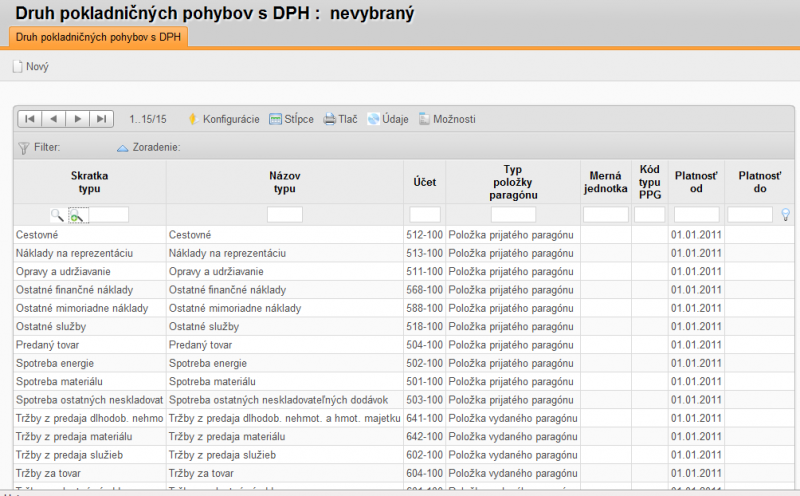Focus the Účet filter field
The width and height of the screenshot is (800, 496).
(424, 215)
